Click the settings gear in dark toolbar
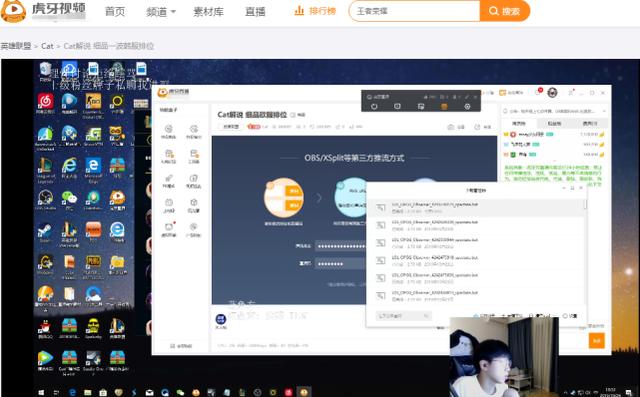 [x=467, y=106]
